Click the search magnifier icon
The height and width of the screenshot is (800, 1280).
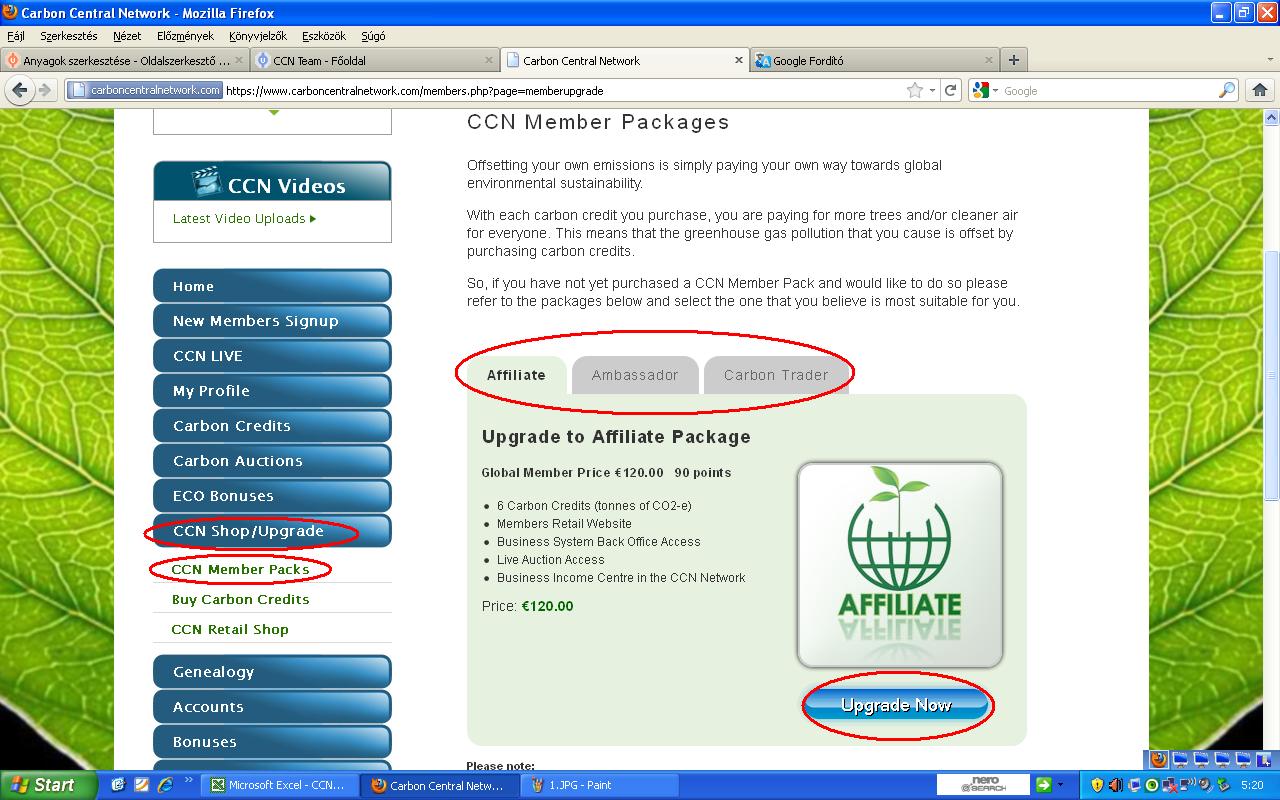(x=1227, y=90)
